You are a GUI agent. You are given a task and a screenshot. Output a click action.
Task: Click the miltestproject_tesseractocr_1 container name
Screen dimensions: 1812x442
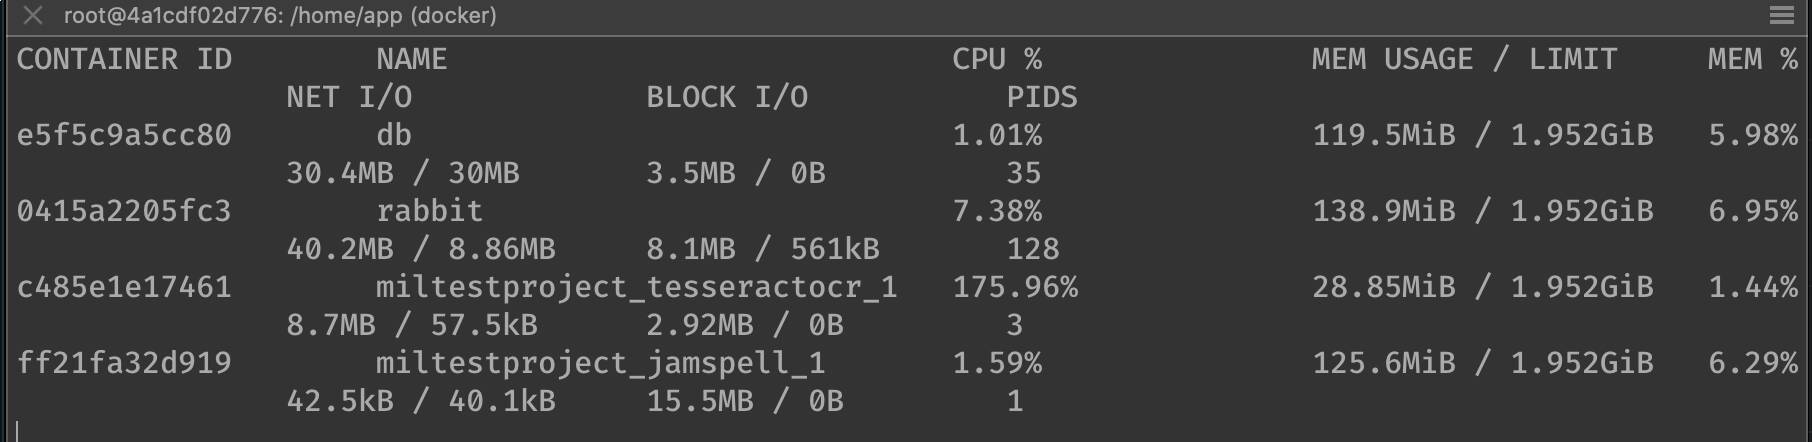[x=636, y=288]
